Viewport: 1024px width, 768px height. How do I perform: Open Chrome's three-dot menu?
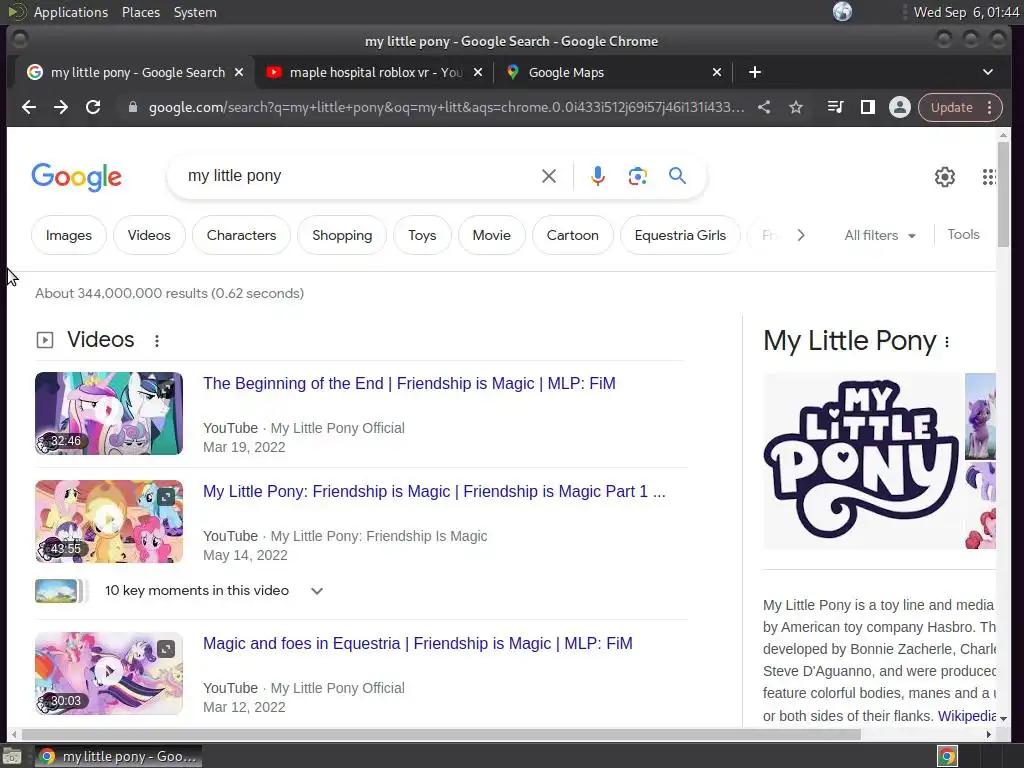tap(990, 107)
